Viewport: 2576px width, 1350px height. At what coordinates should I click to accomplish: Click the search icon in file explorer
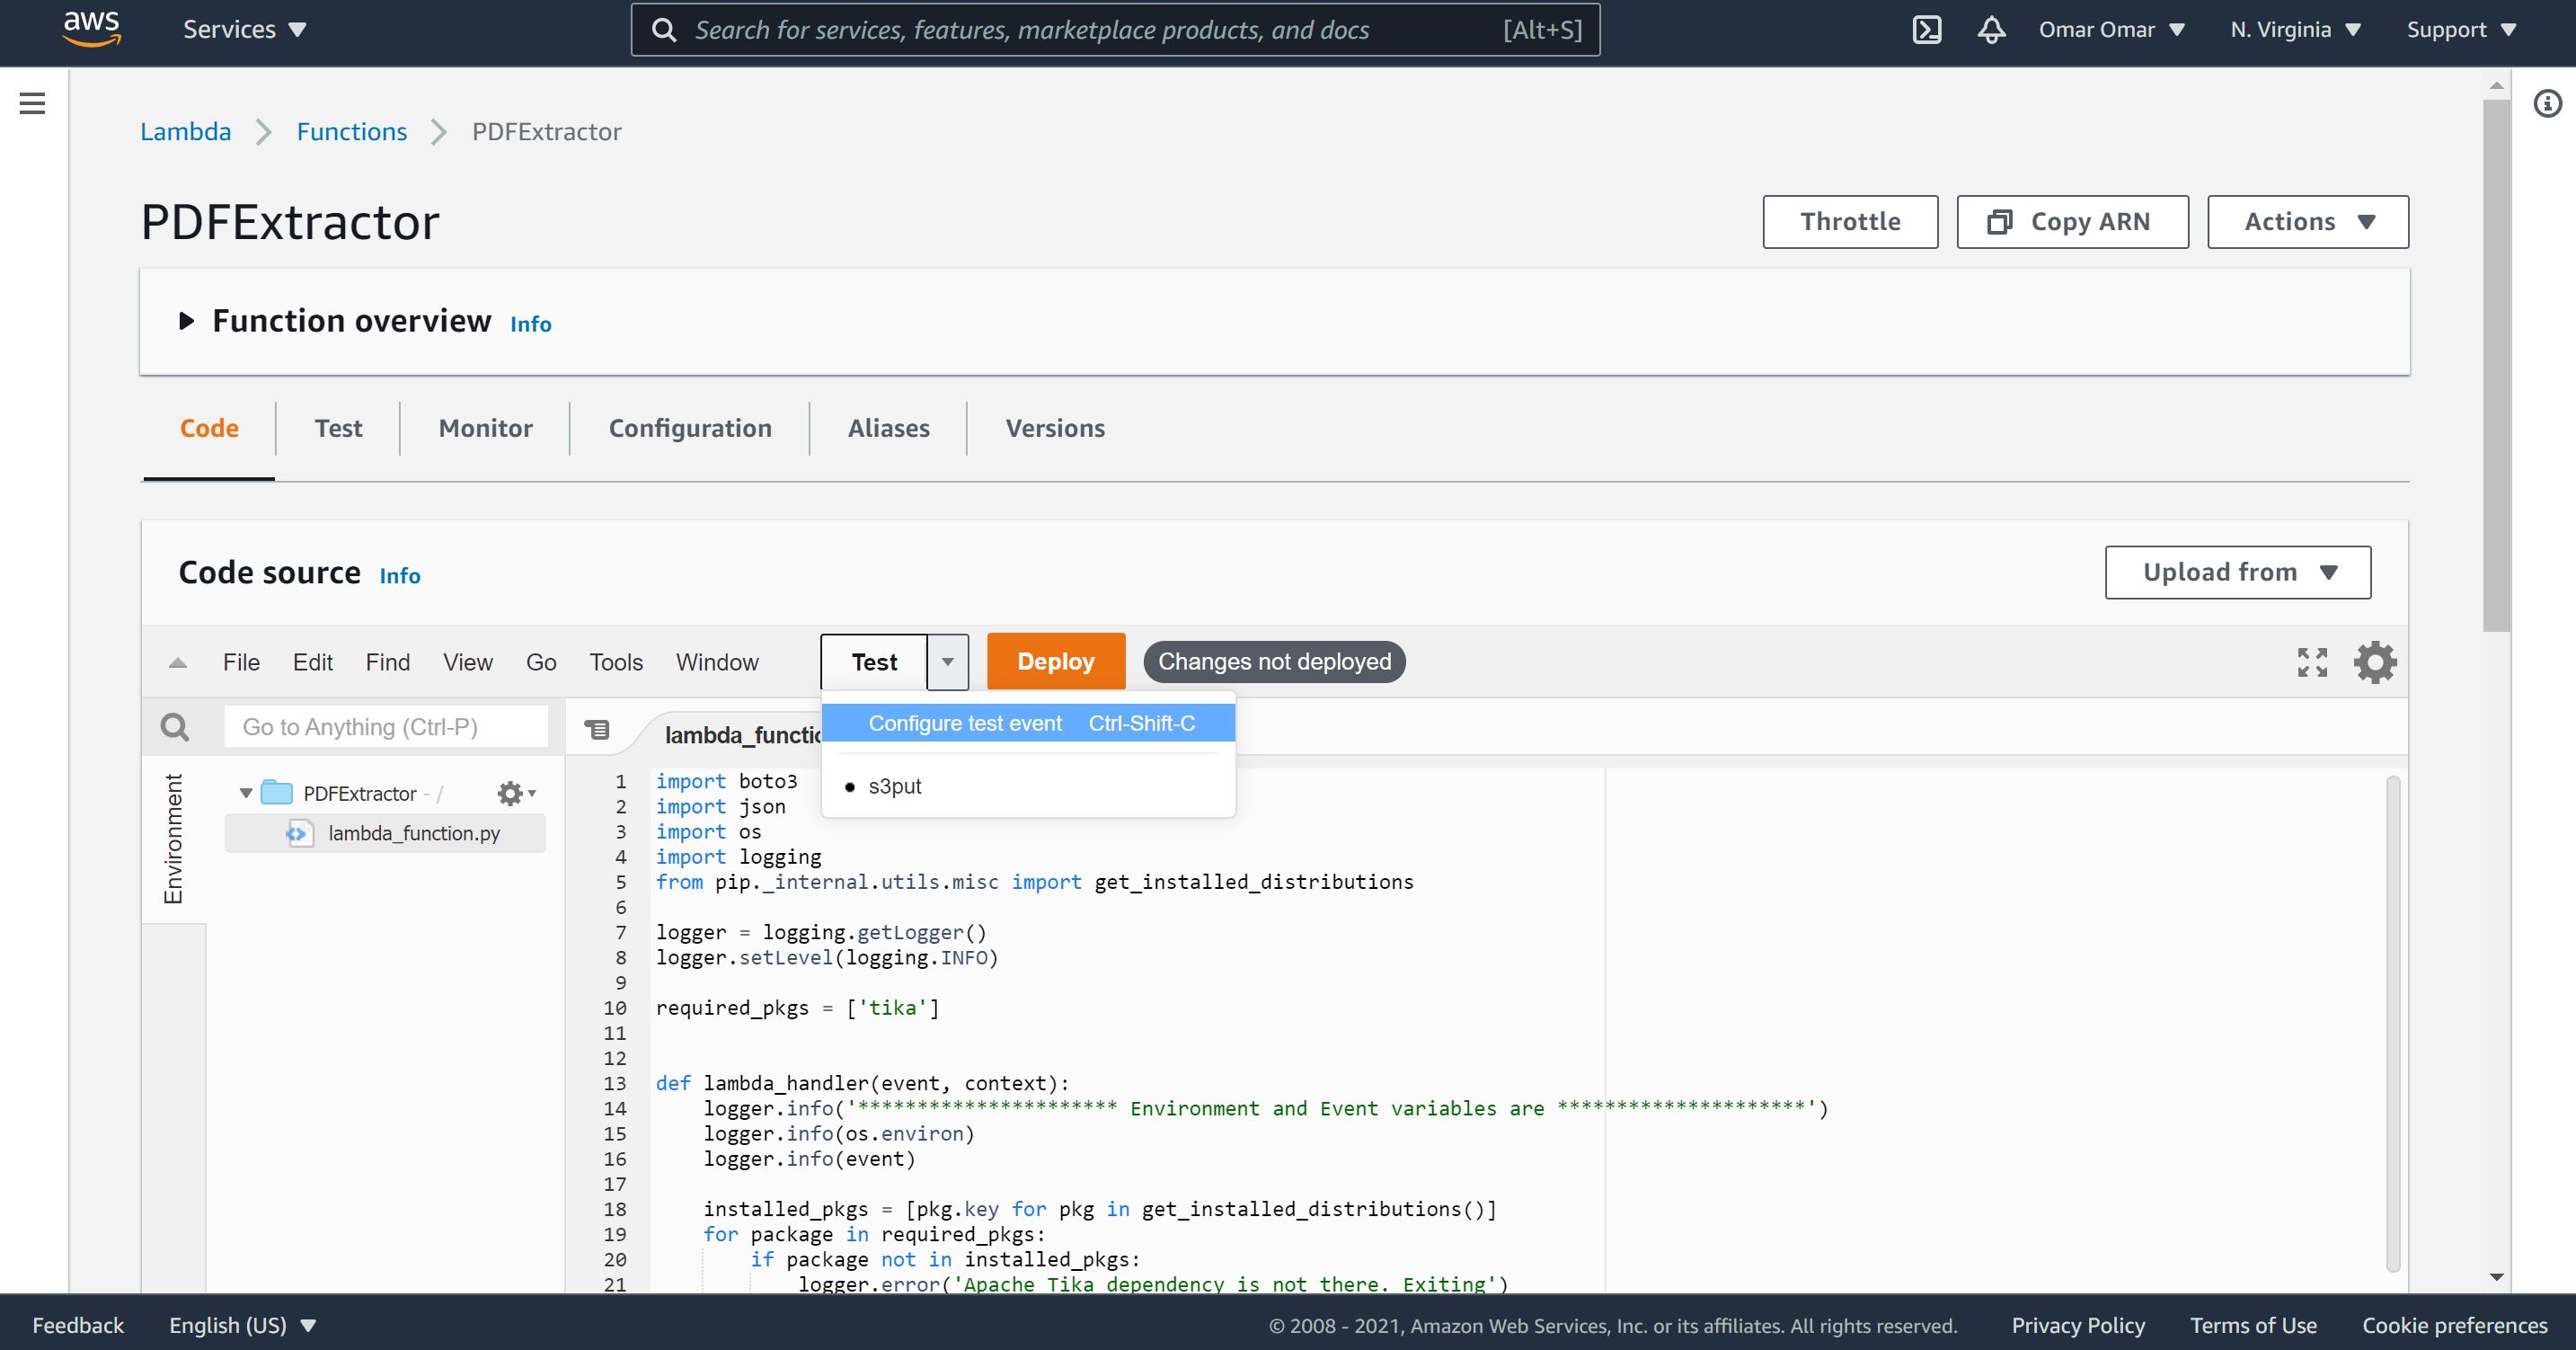pos(173,726)
